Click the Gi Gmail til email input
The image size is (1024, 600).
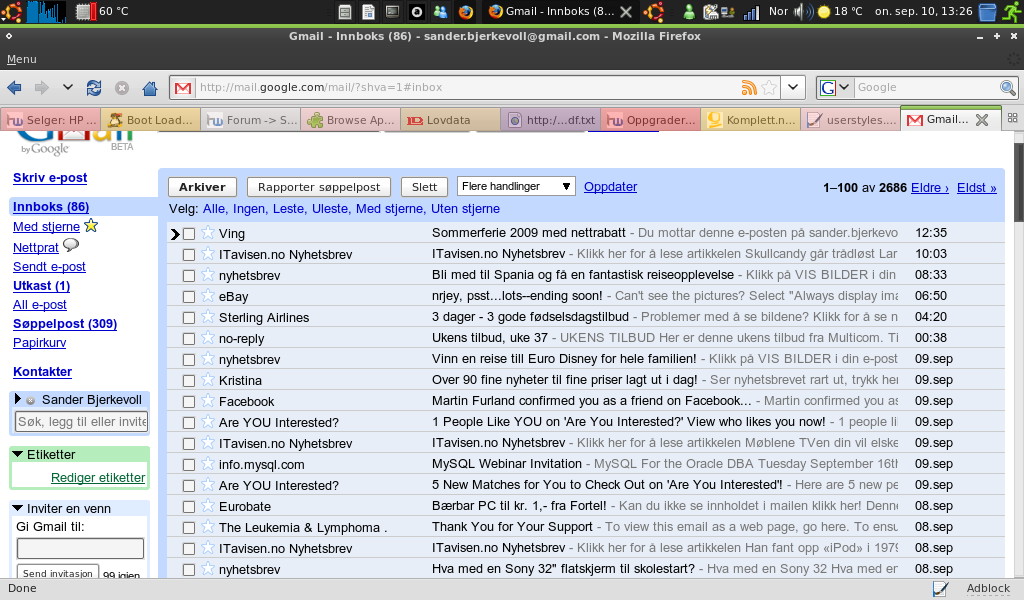point(80,548)
